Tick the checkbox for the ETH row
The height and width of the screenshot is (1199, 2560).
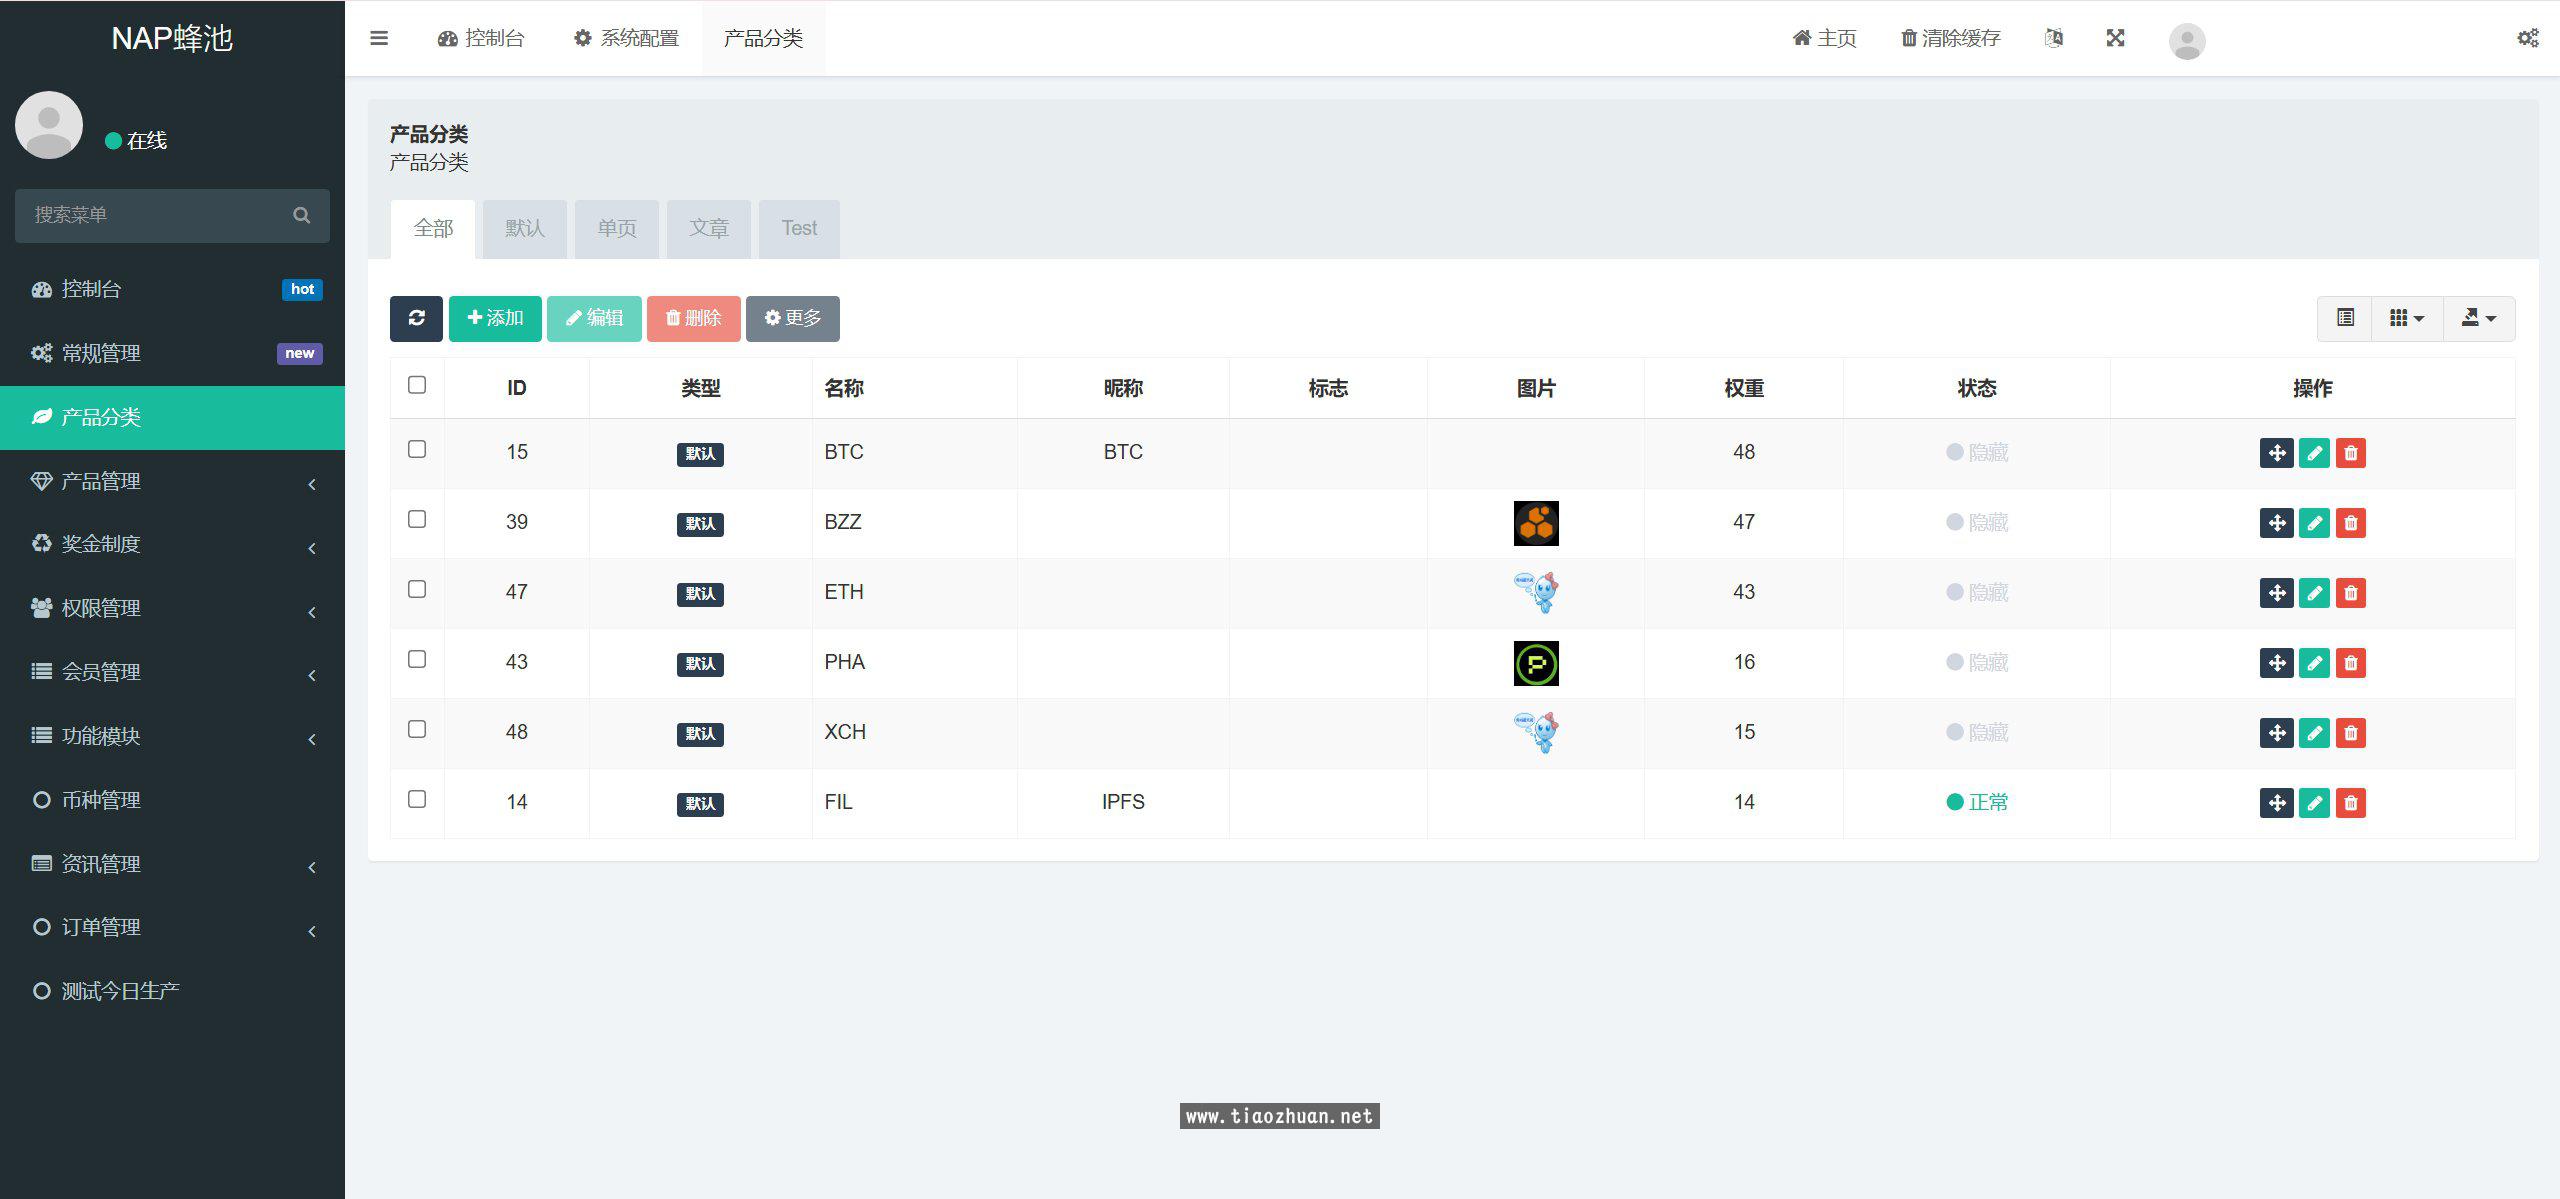click(x=417, y=589)
